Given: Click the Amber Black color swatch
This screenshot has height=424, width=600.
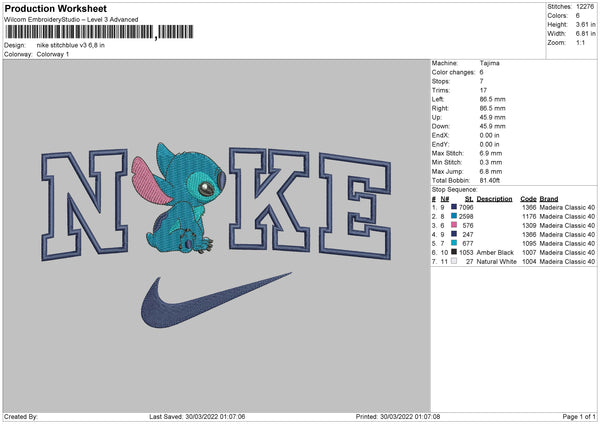Looking at the screenshot, I should pos(454,252).
